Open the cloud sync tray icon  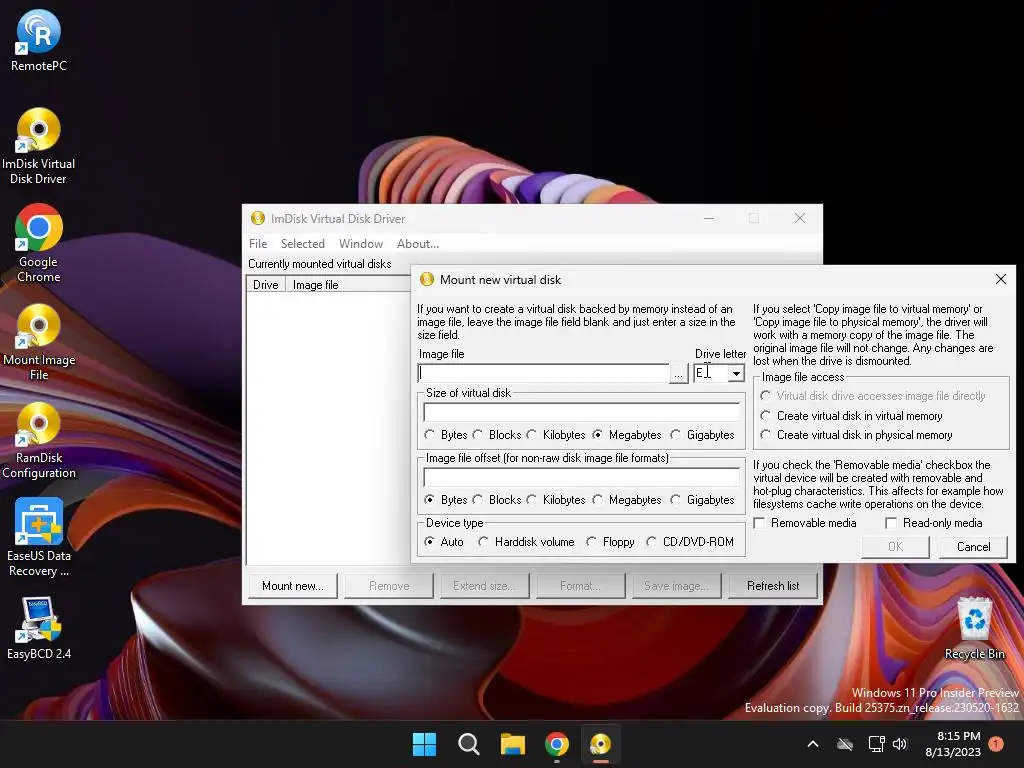845,744
